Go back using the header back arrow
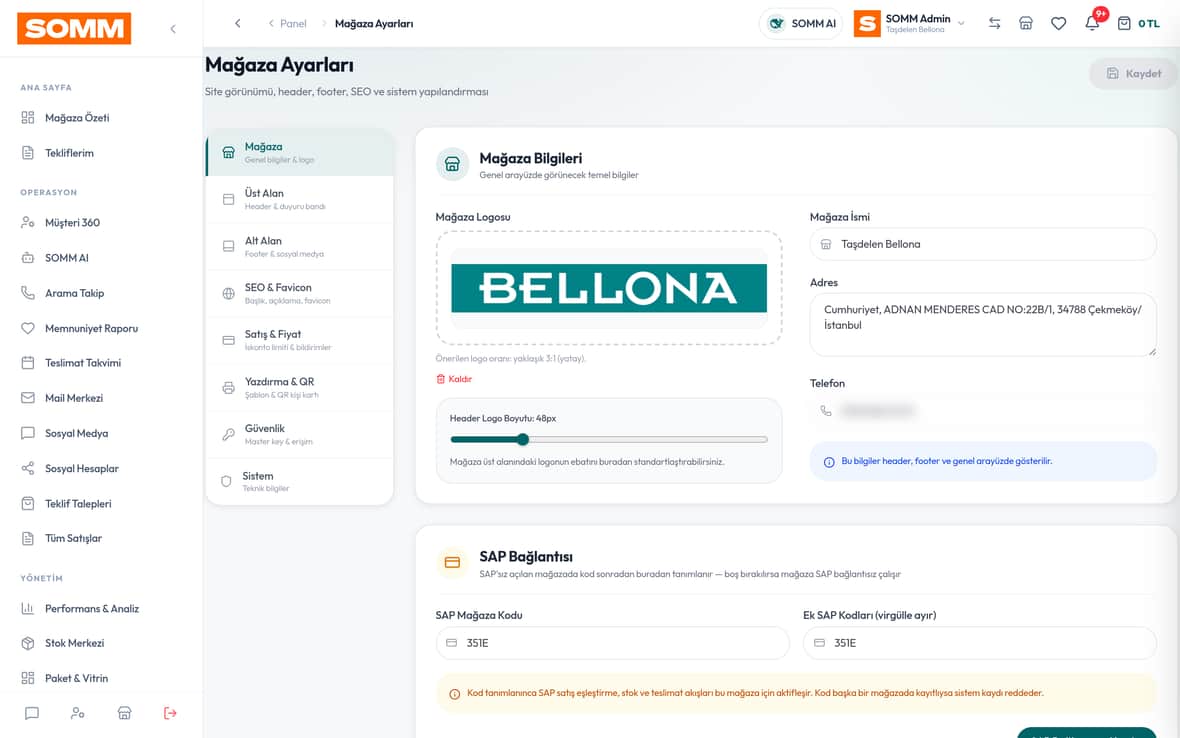 click(x=238, y=23)
